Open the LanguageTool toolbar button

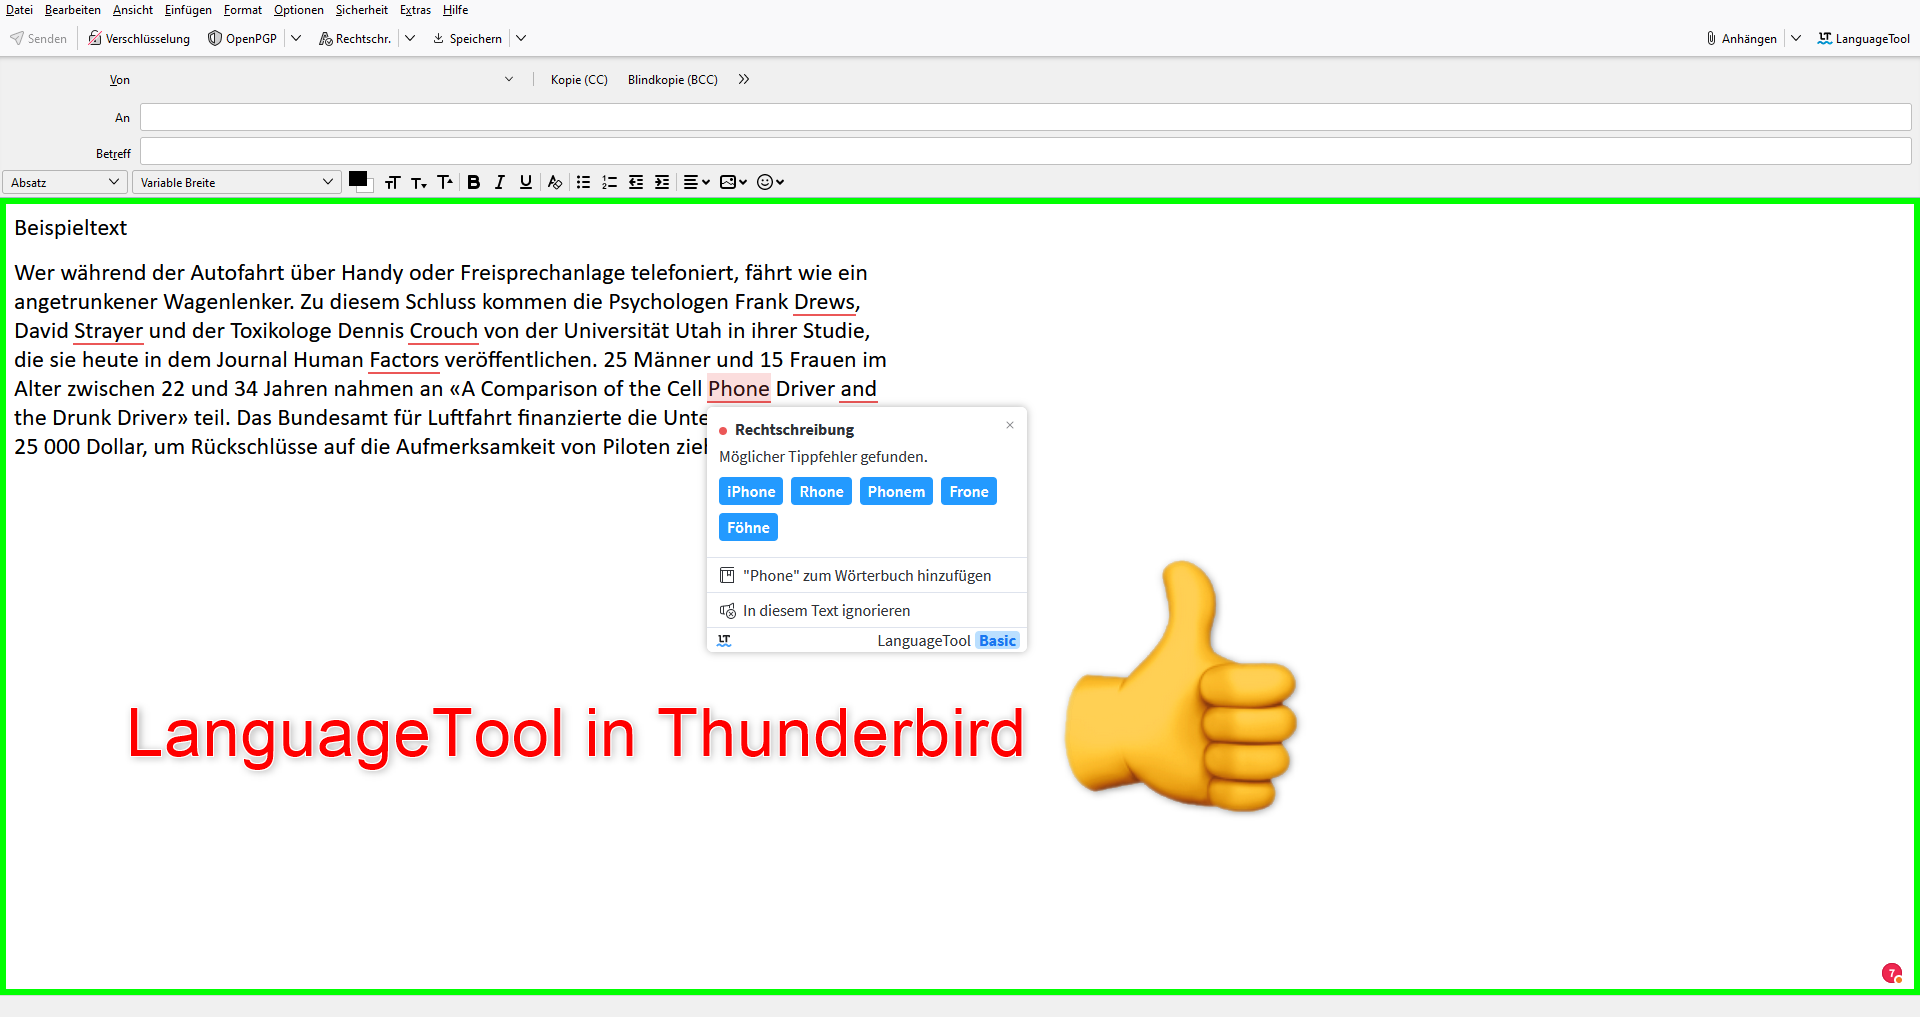1863,39
